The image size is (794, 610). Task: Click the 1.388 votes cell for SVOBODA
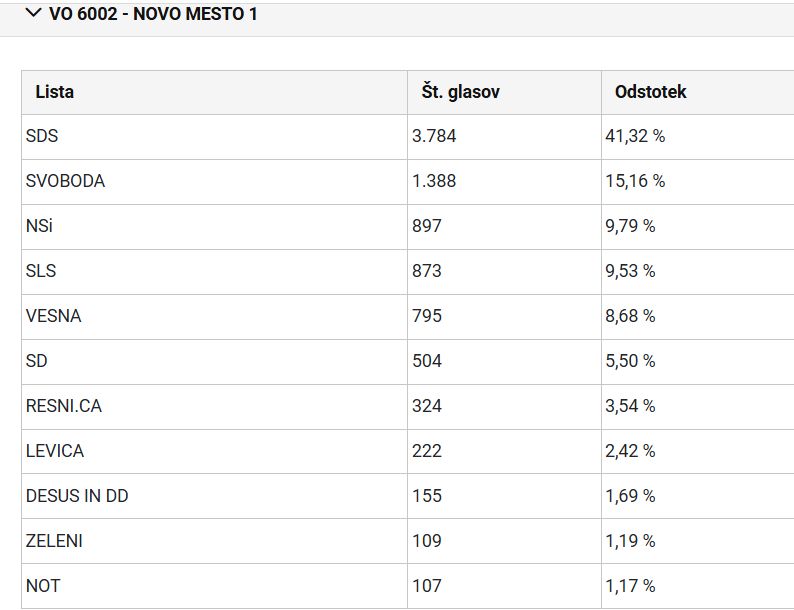click(x=434, y=181)
